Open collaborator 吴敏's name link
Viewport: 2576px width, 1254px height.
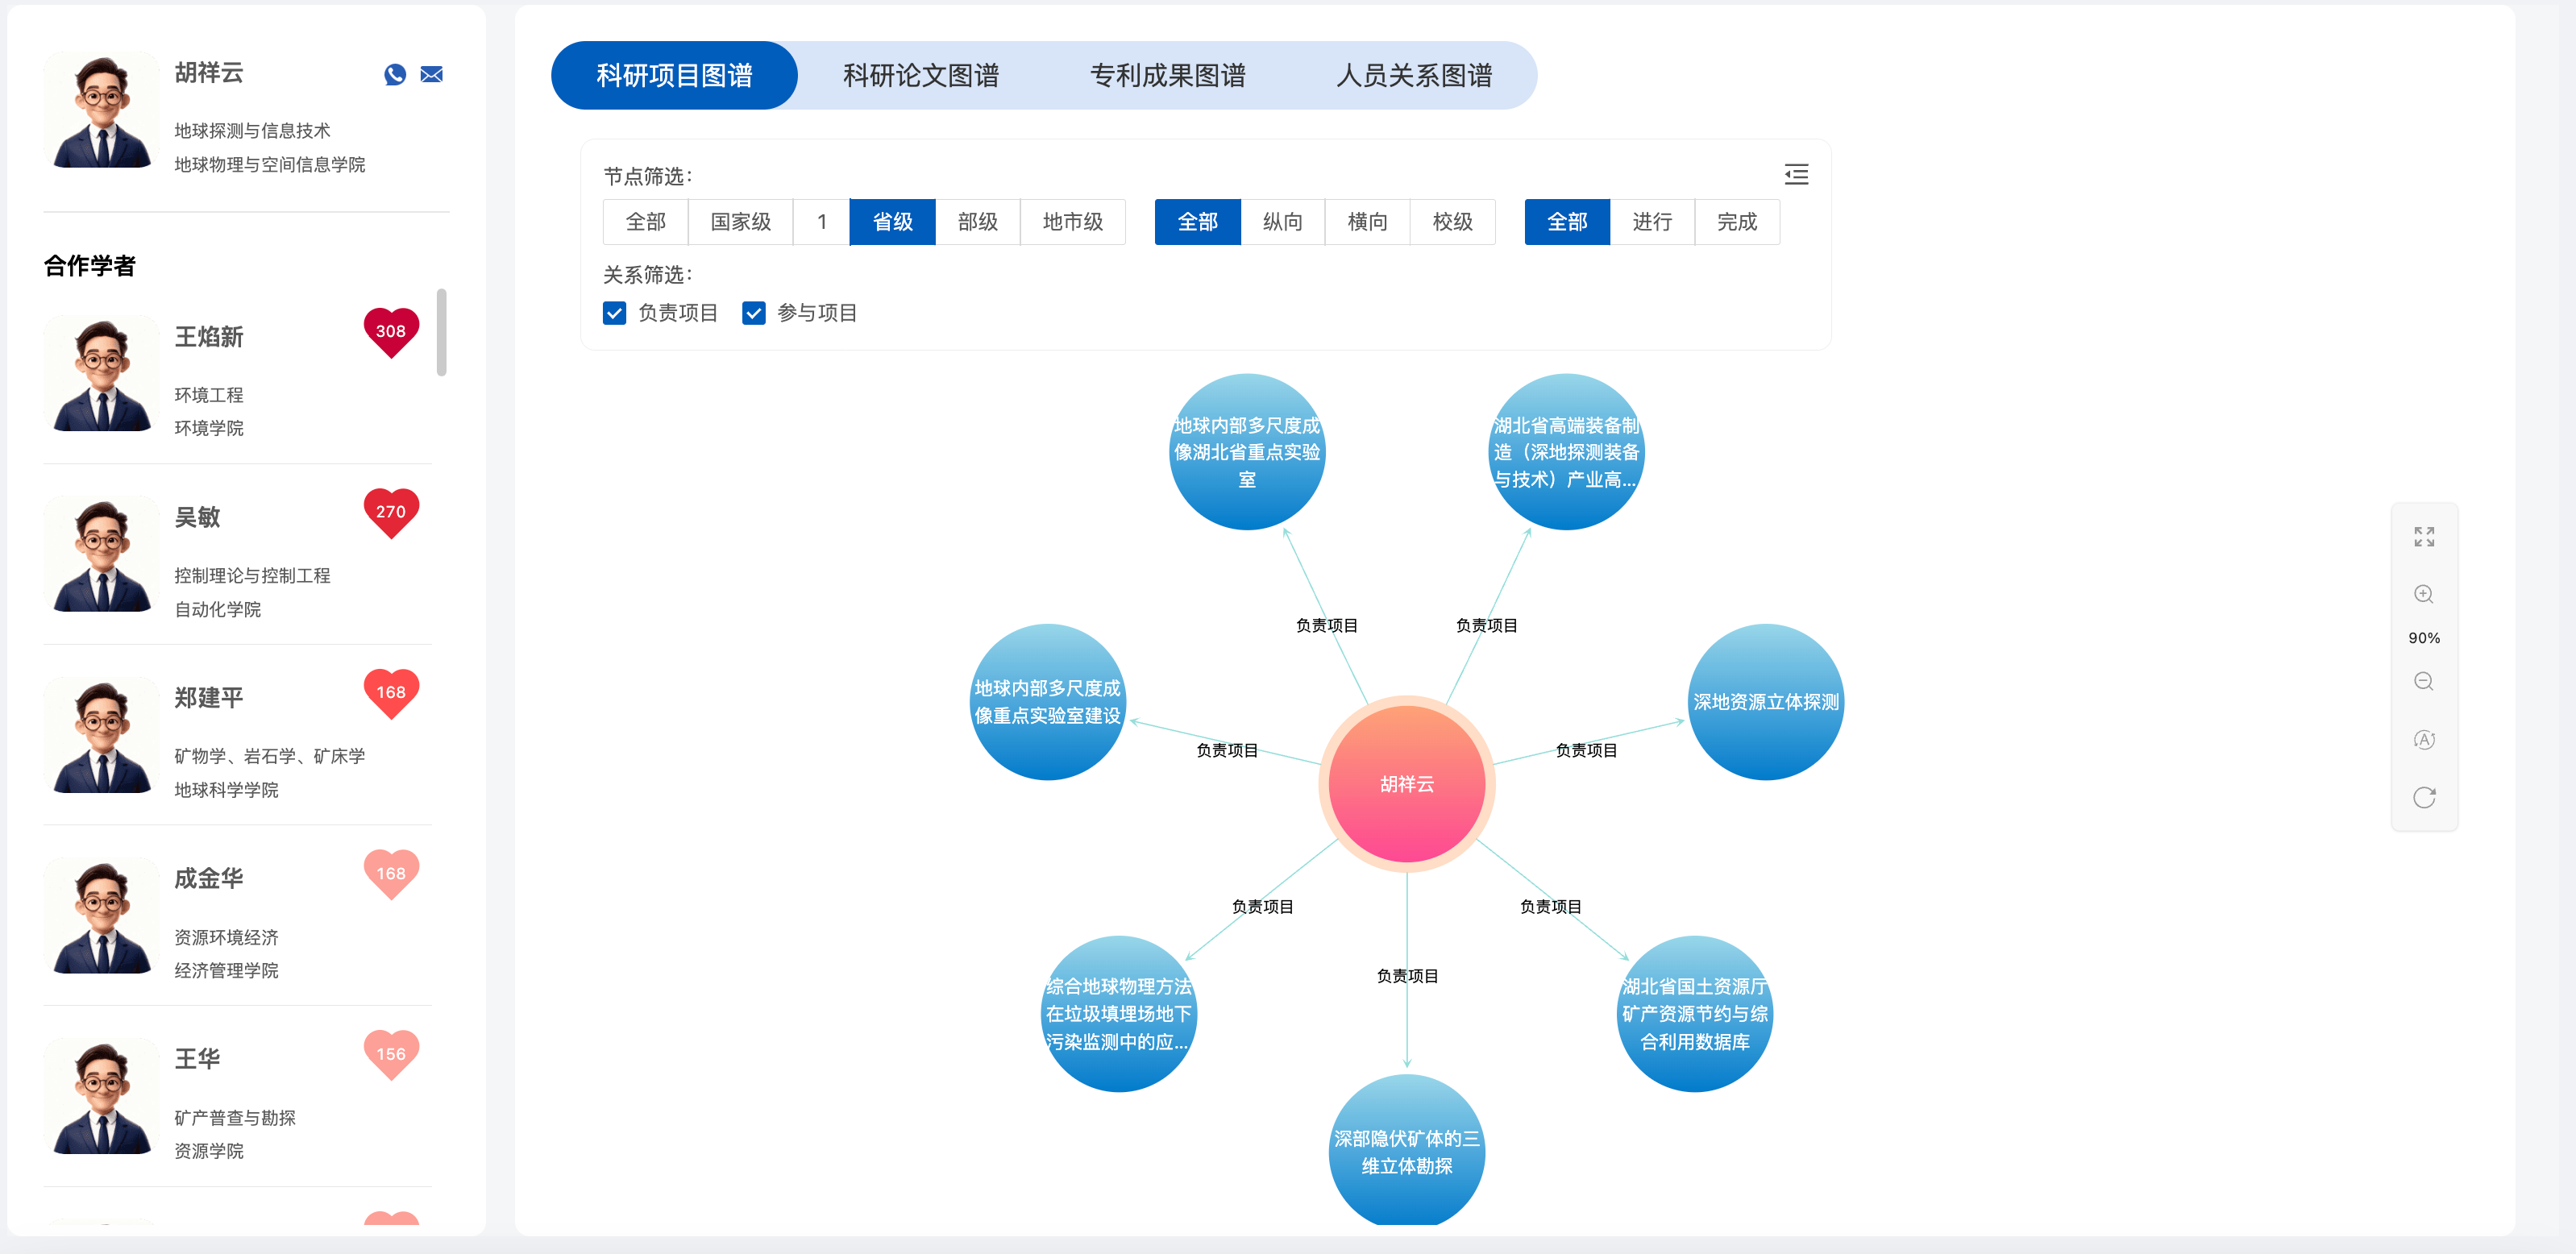point(197,518)
